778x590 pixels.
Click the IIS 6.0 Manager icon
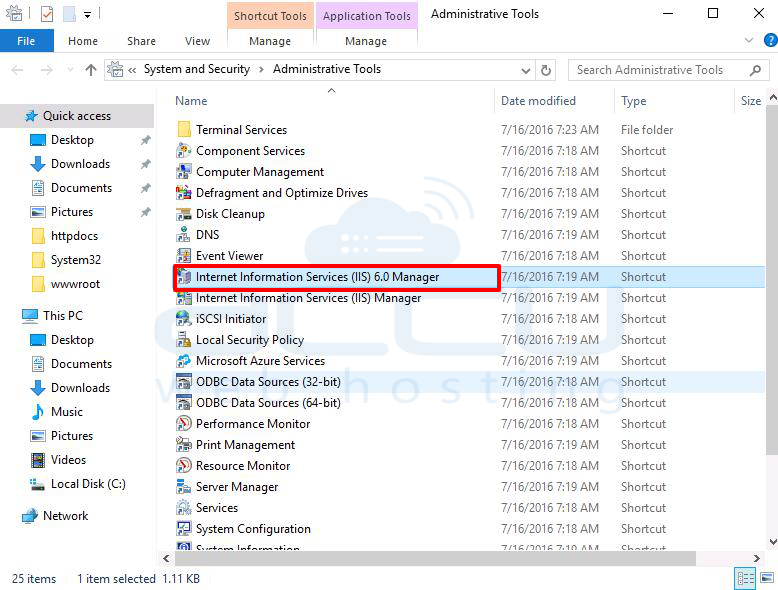[x=184, y=276]
